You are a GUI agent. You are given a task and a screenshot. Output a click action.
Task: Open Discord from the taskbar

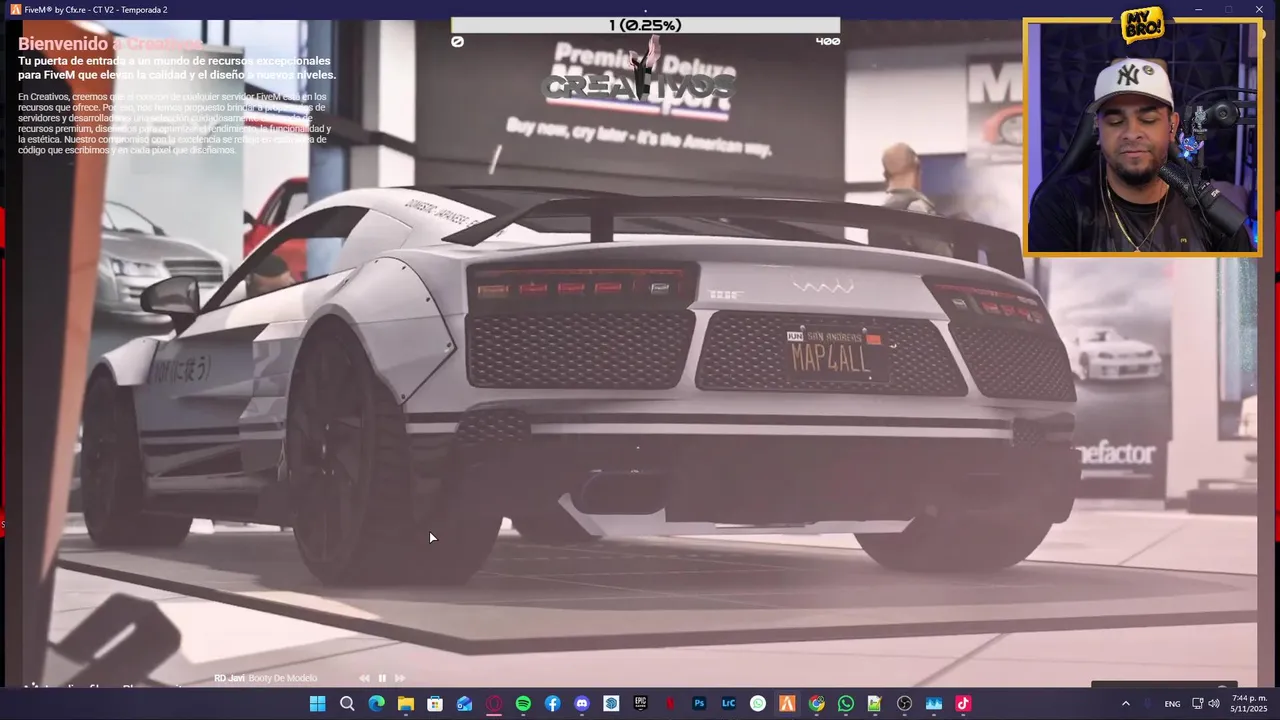tap(582, 704)
